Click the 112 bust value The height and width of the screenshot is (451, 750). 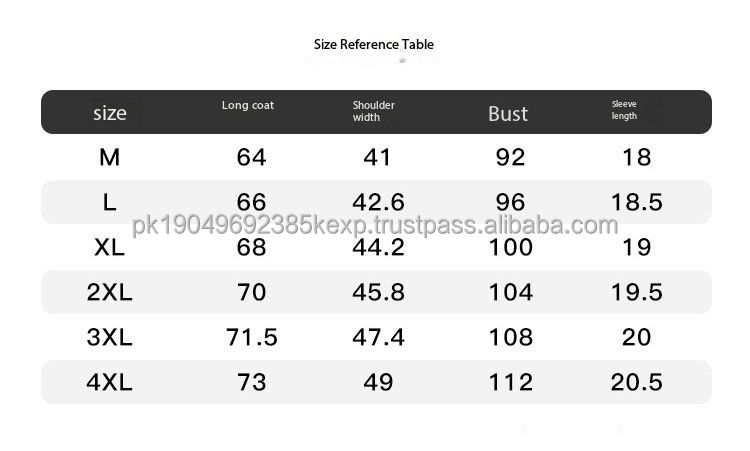click(511, 382)
